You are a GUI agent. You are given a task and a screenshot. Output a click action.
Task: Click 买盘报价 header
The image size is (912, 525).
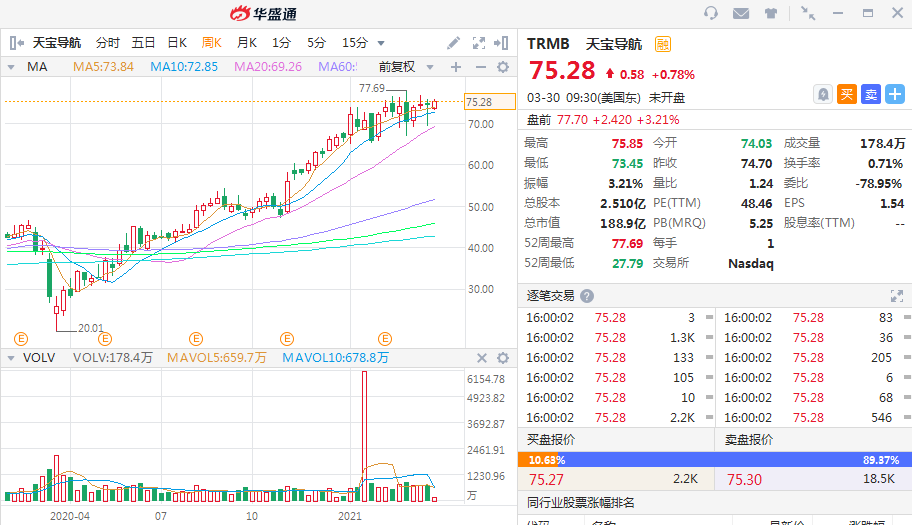(x=550, y=440)
